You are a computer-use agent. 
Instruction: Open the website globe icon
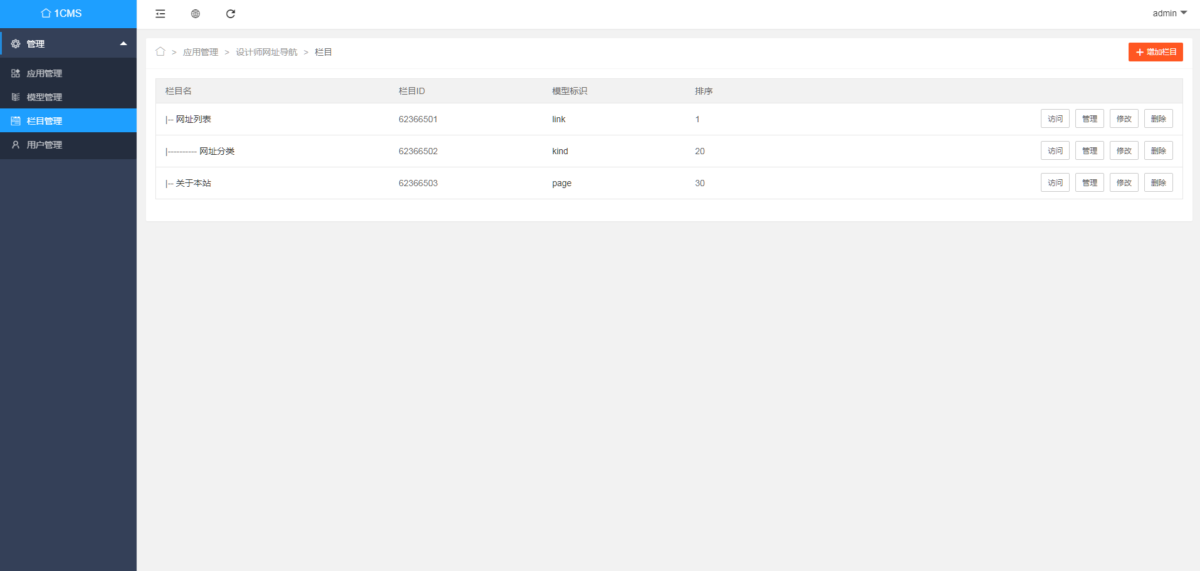[195, 14]
